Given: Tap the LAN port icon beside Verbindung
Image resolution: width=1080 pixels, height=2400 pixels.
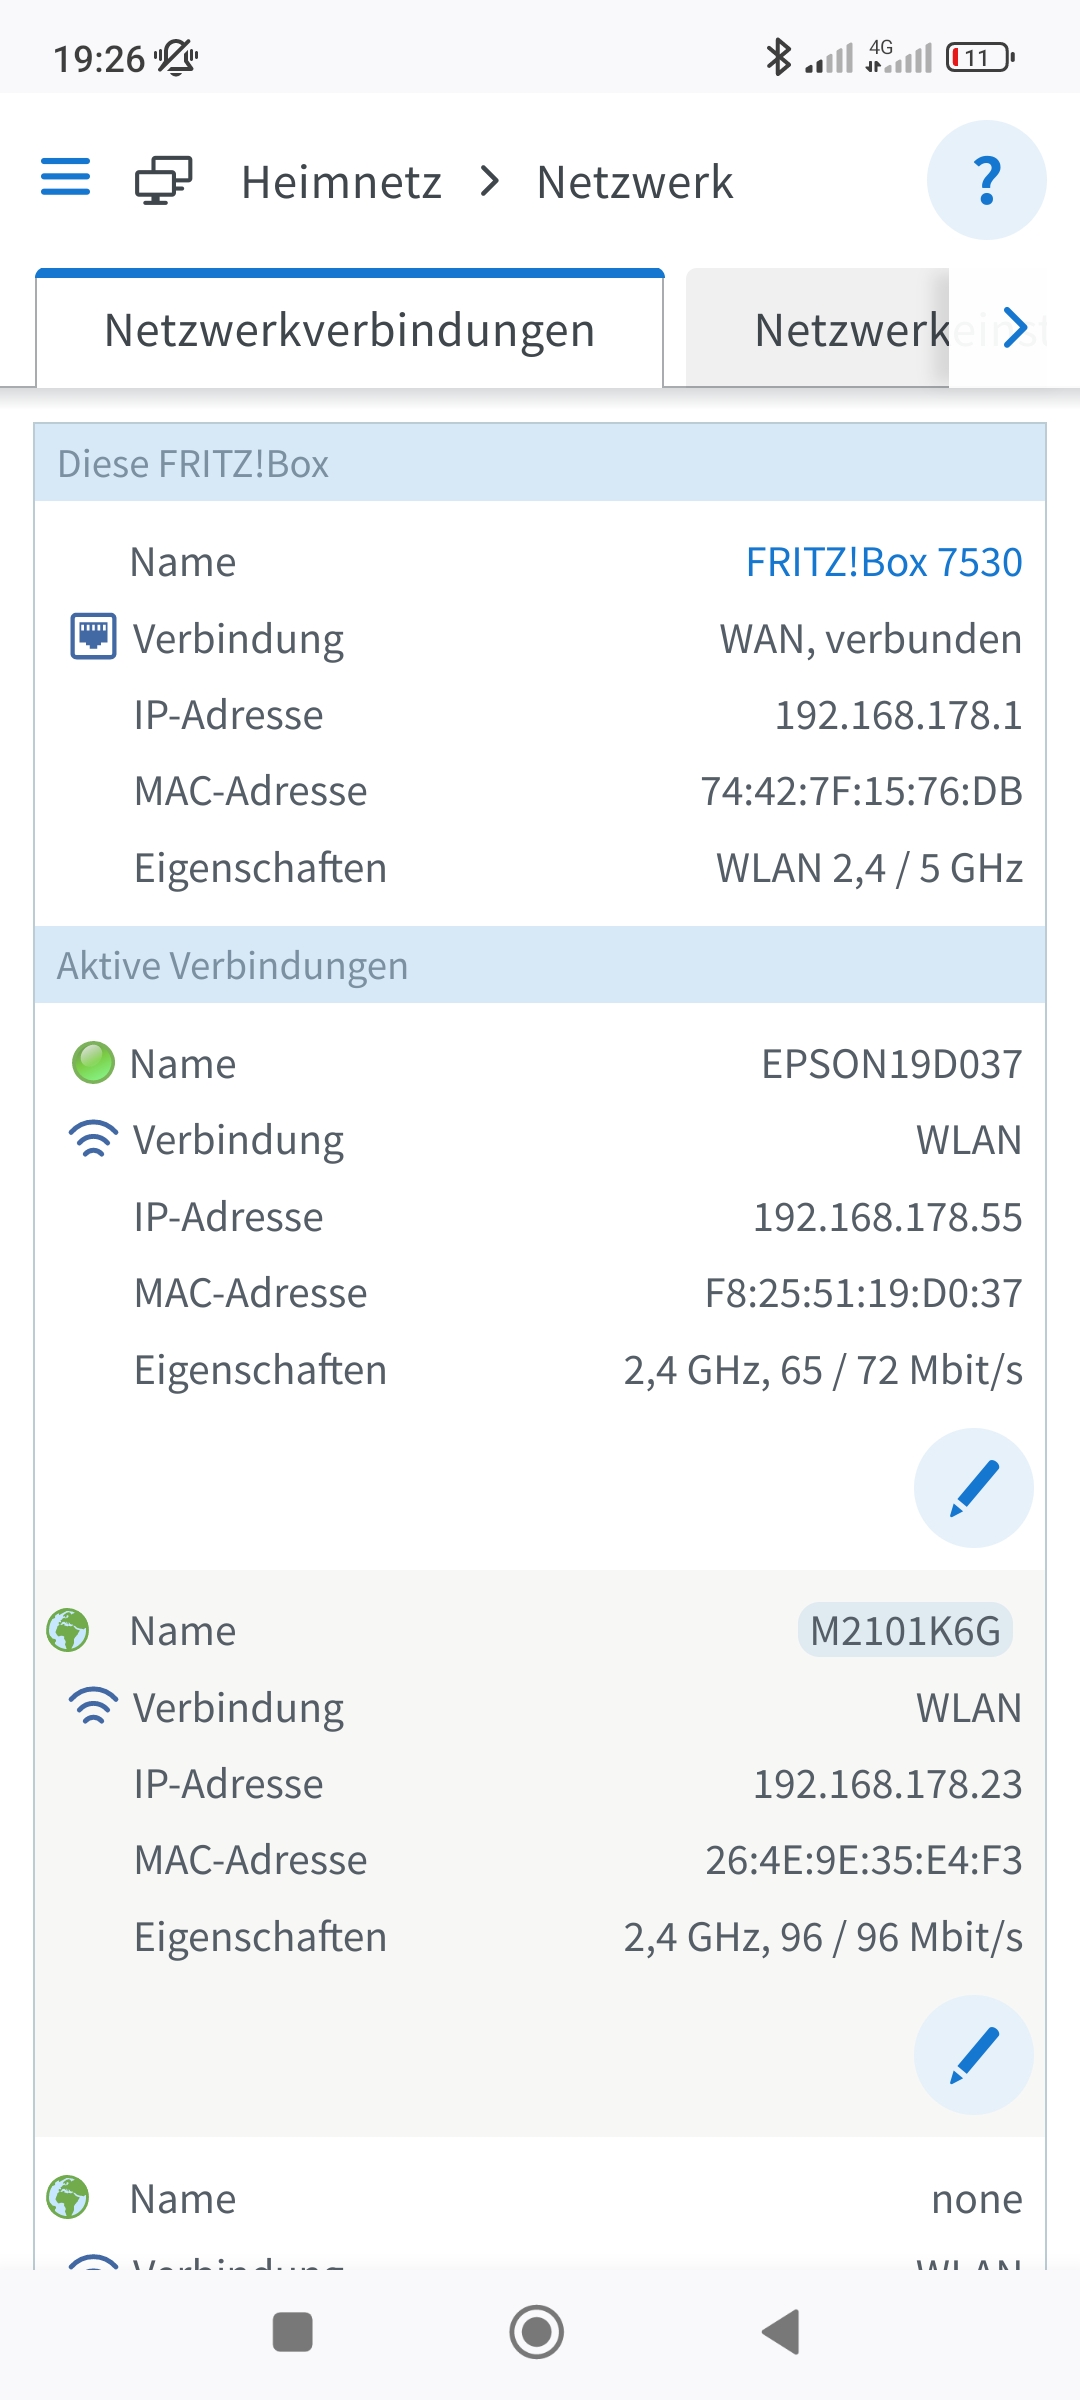Looking at the screenshot, I should [x=93, y=637].
